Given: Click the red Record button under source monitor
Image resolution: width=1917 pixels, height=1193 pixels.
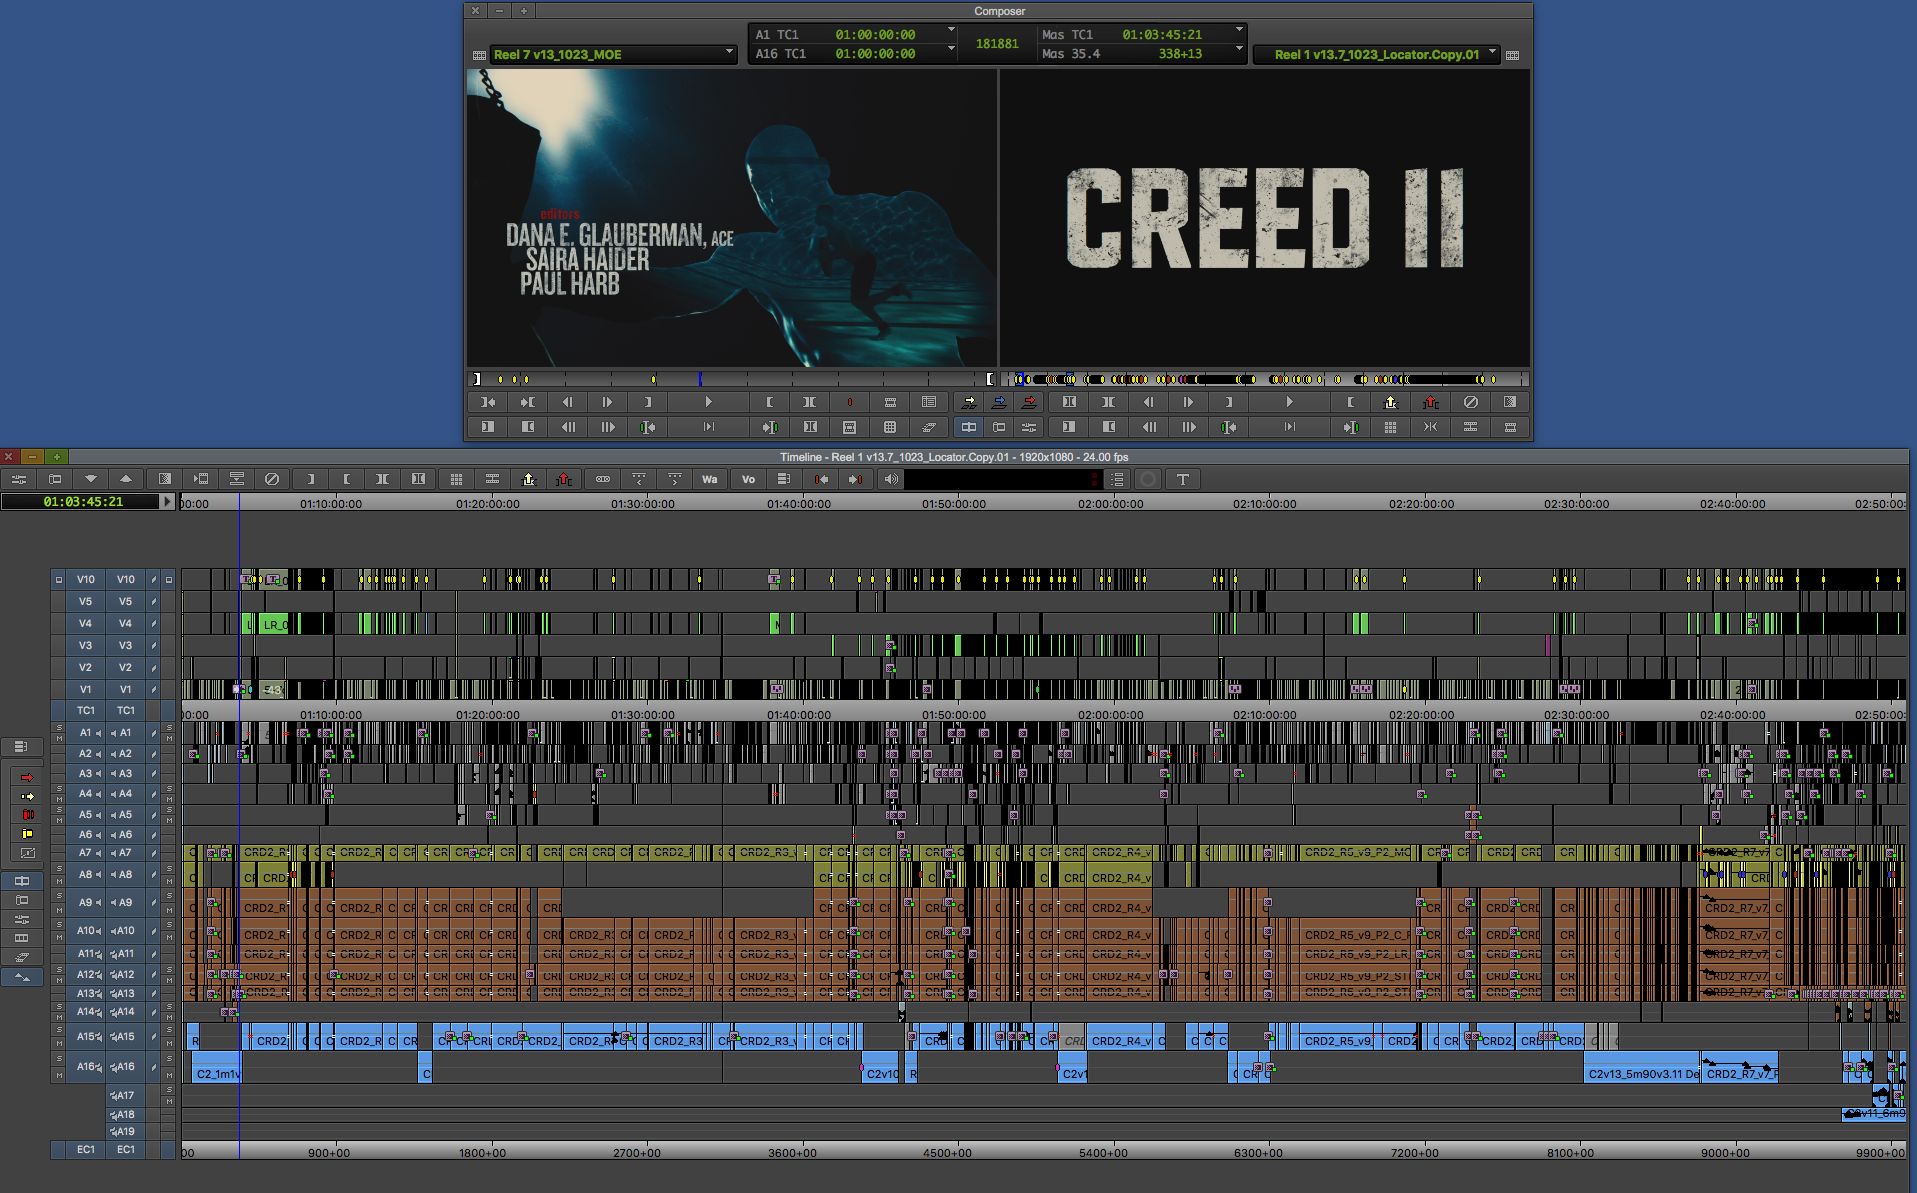Looking at the screenshot, I should 850,402.
